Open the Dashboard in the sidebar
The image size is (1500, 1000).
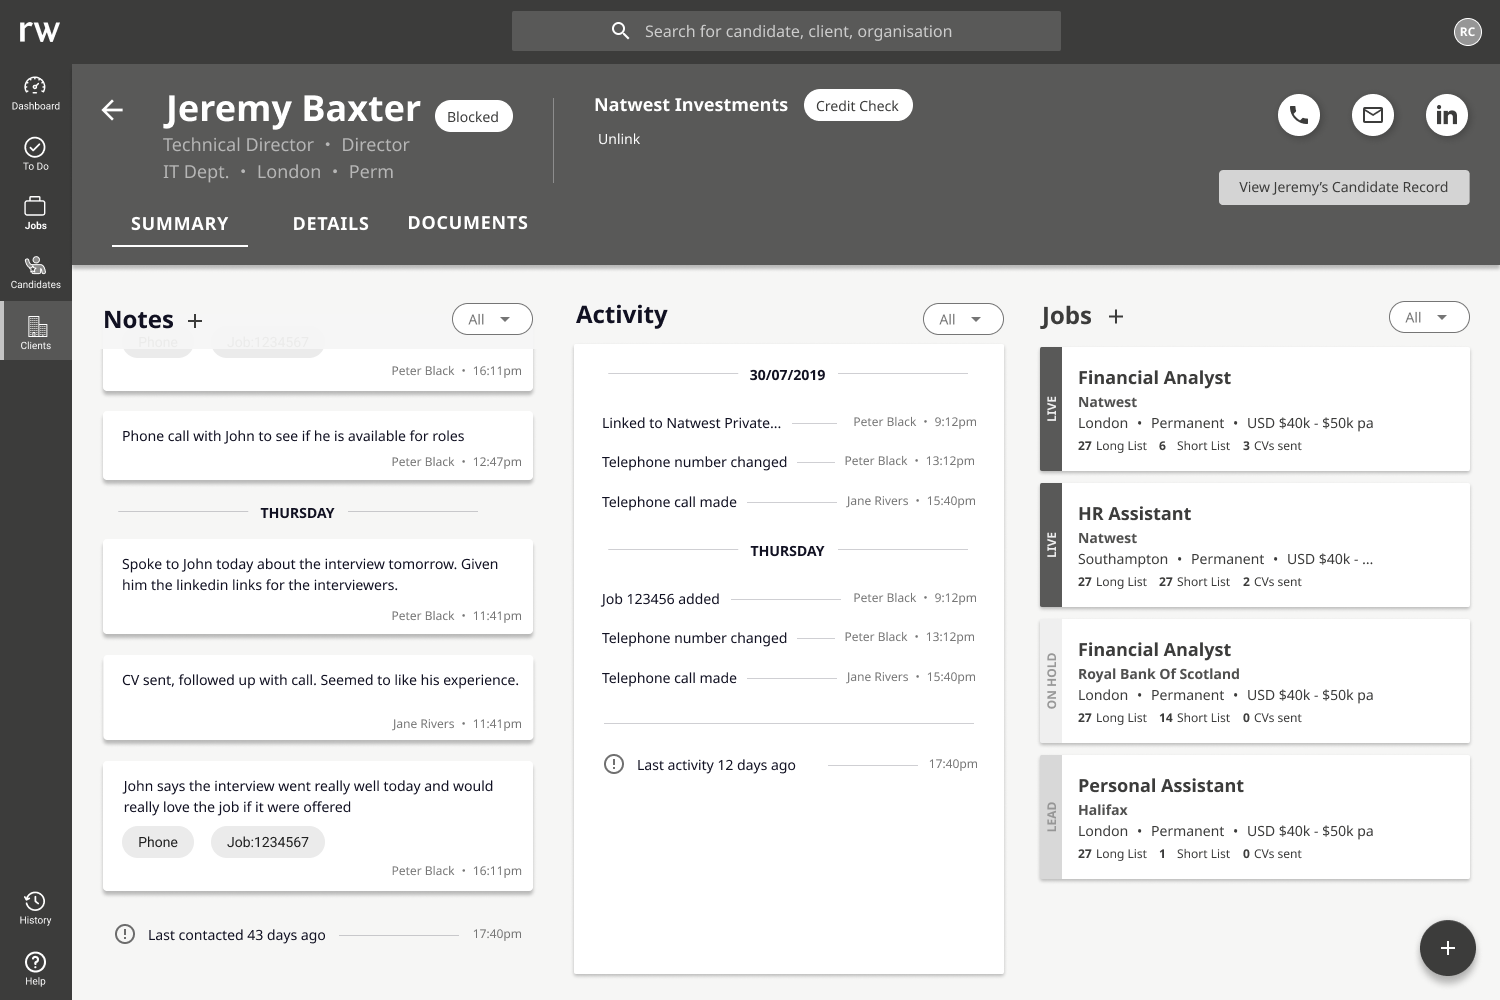pyautogui.click(x=35, y=93)
